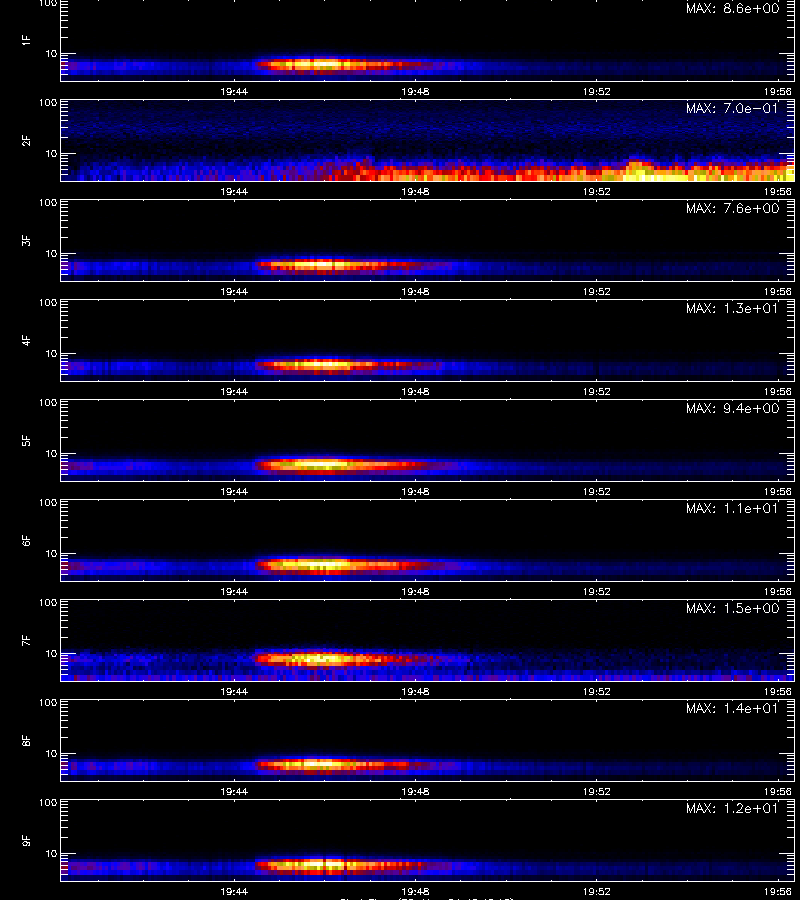Click the 19:56 tick label below panel 3F
This screenshot has height=900, width=800.
pyautogui.click(x=778, y=292)
